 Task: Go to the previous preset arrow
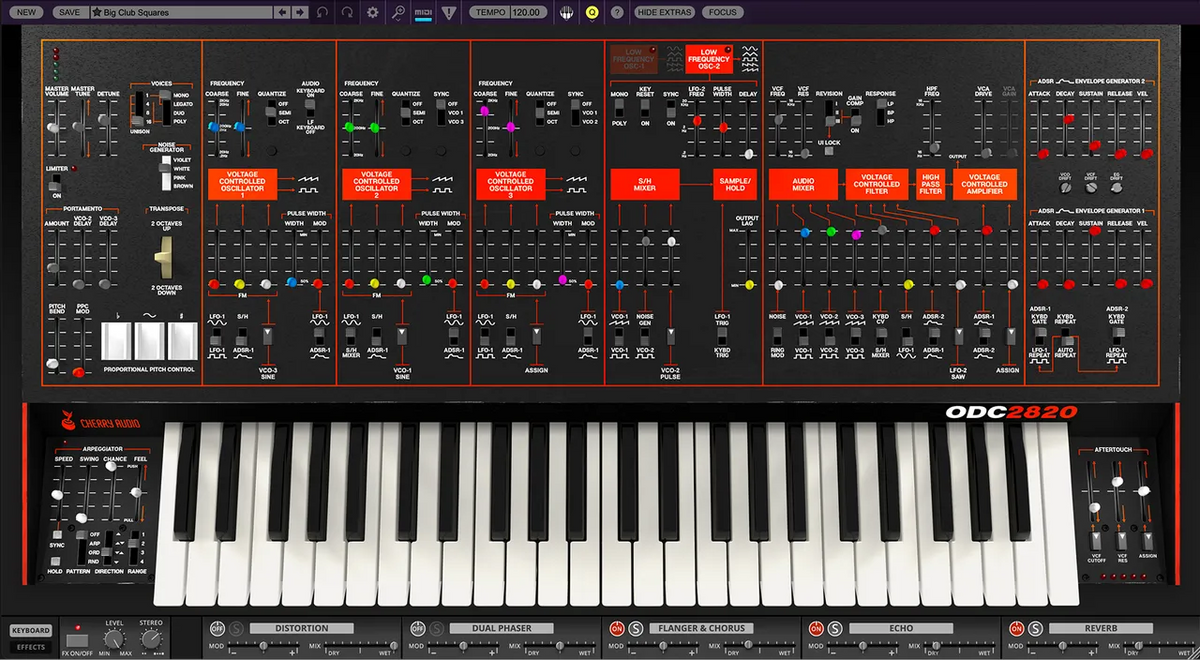282,12
